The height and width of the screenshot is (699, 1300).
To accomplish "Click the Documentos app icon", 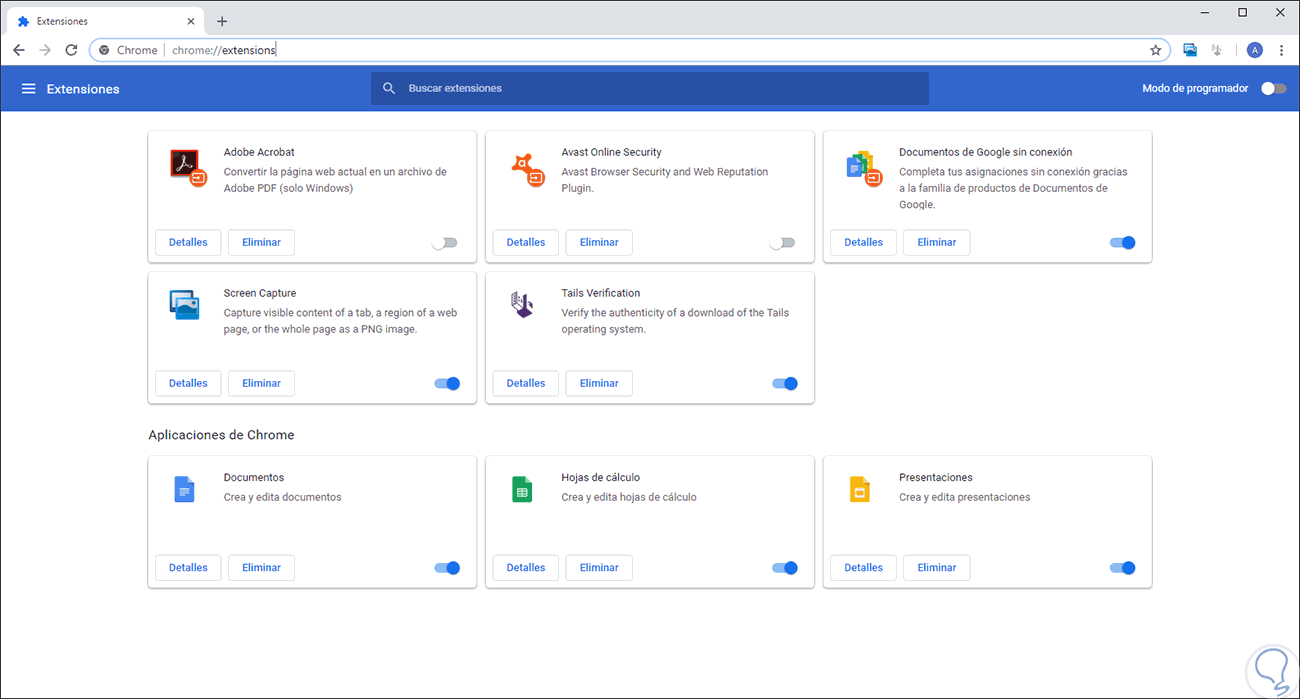I will point(184,489).
